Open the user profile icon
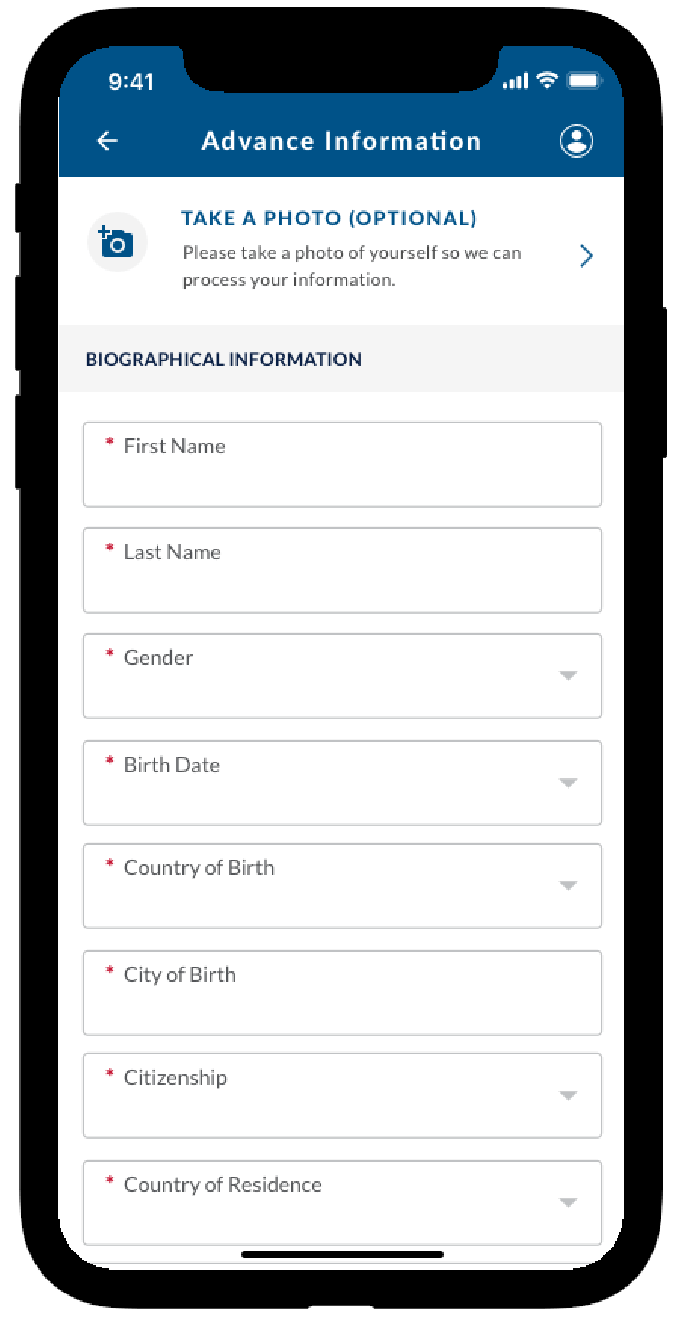This screenshot has height=1317, width=684. 576,141
